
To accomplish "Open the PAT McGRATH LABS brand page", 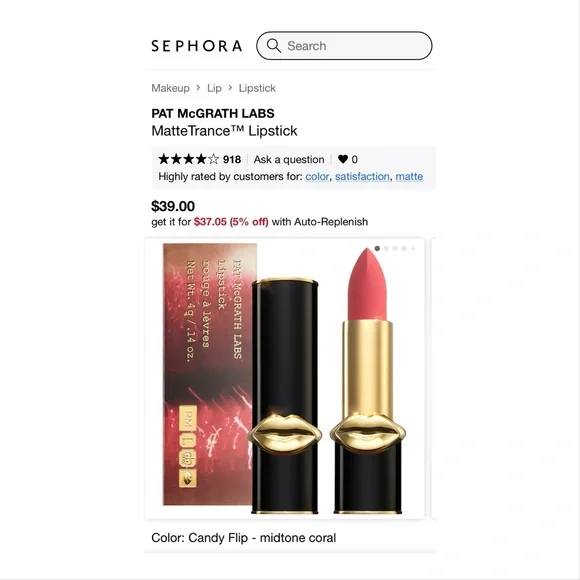I will [x=213, y=113].
